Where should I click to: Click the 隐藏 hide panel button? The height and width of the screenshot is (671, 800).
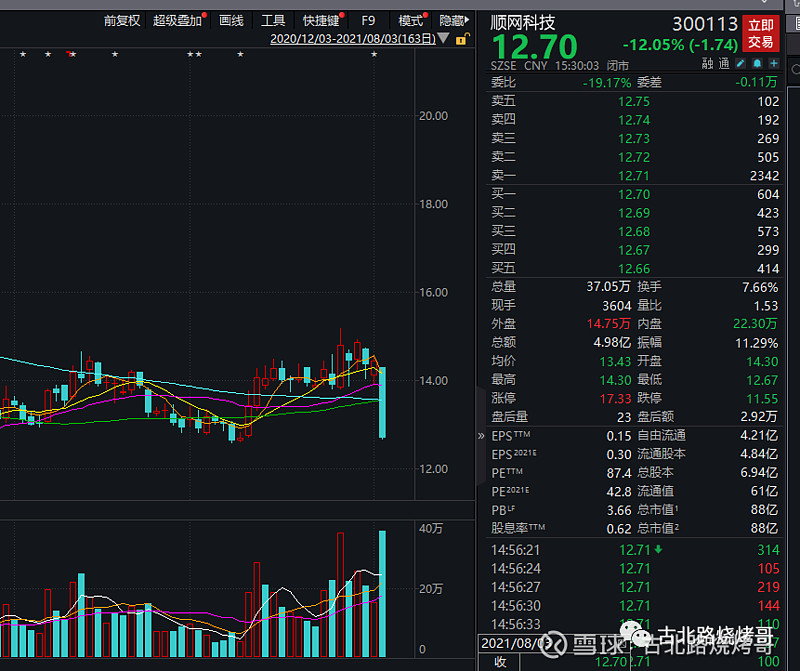[x=454, y=21]
